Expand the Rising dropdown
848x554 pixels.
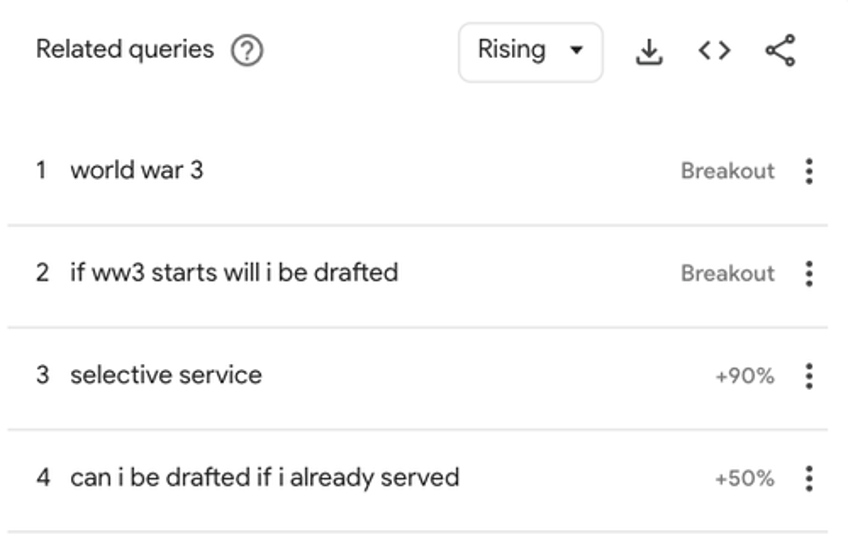[531, 52]
